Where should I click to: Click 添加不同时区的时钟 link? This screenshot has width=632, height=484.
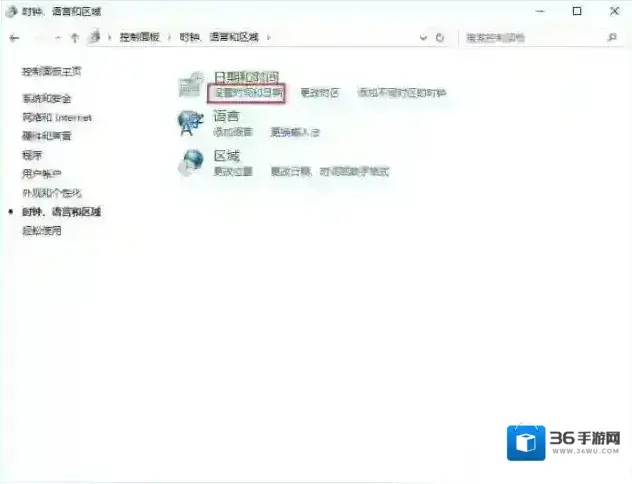point(402,93)
